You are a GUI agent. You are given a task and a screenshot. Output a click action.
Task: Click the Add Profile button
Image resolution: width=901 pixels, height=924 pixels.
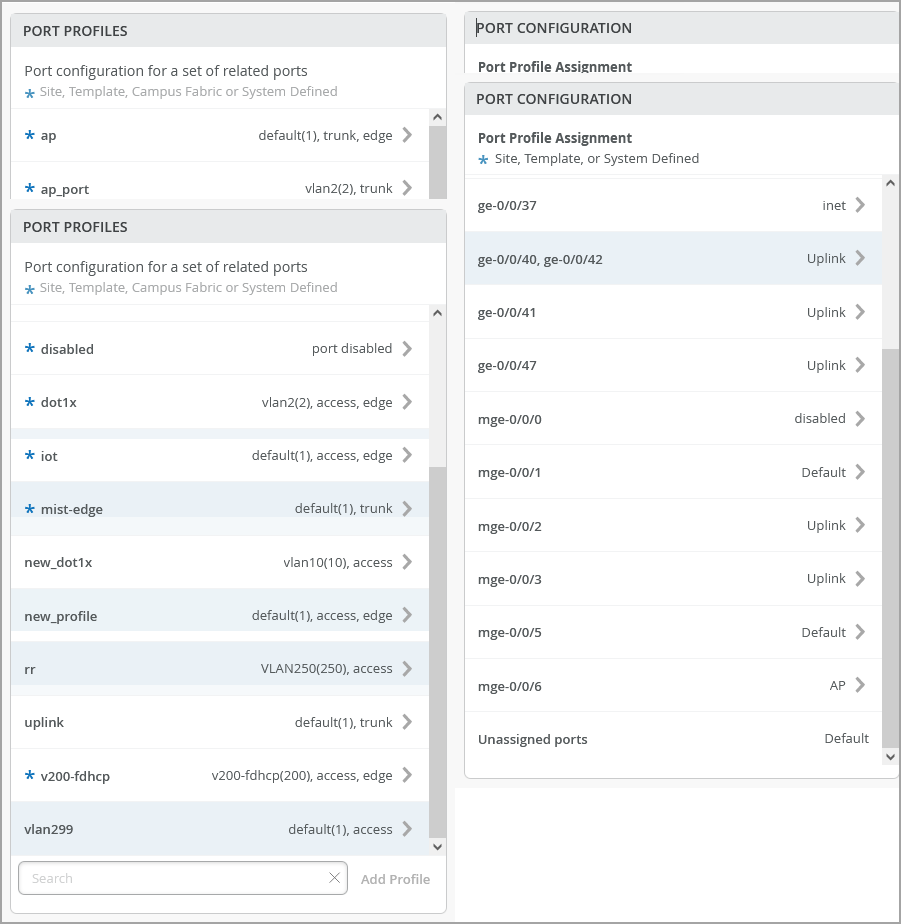(x=395, y=879)
